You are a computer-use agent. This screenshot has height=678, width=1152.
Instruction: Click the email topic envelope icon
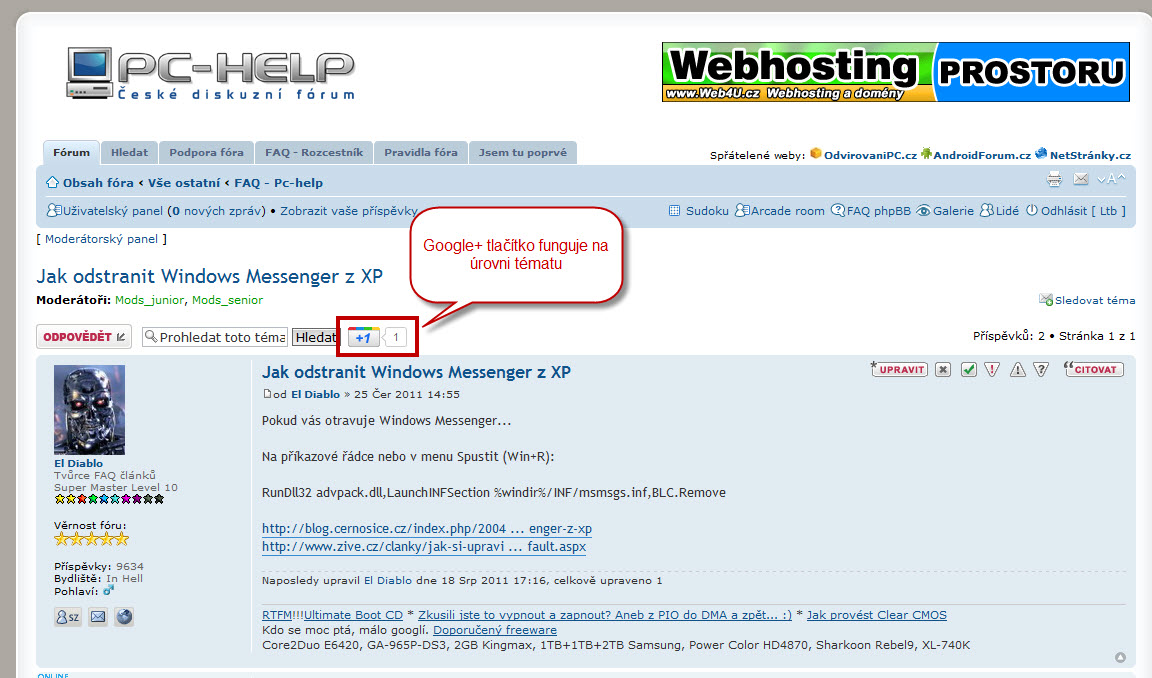(x=1081, y=180)
